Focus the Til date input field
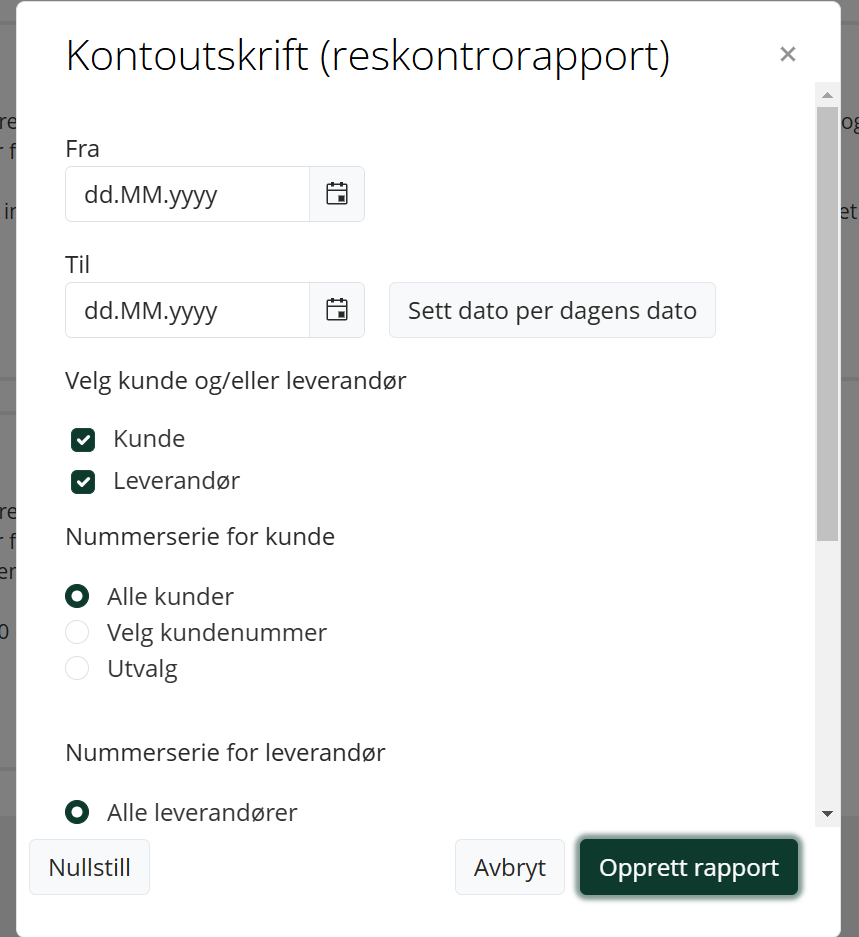The image size is (859, 937). [x=187, y=310]
